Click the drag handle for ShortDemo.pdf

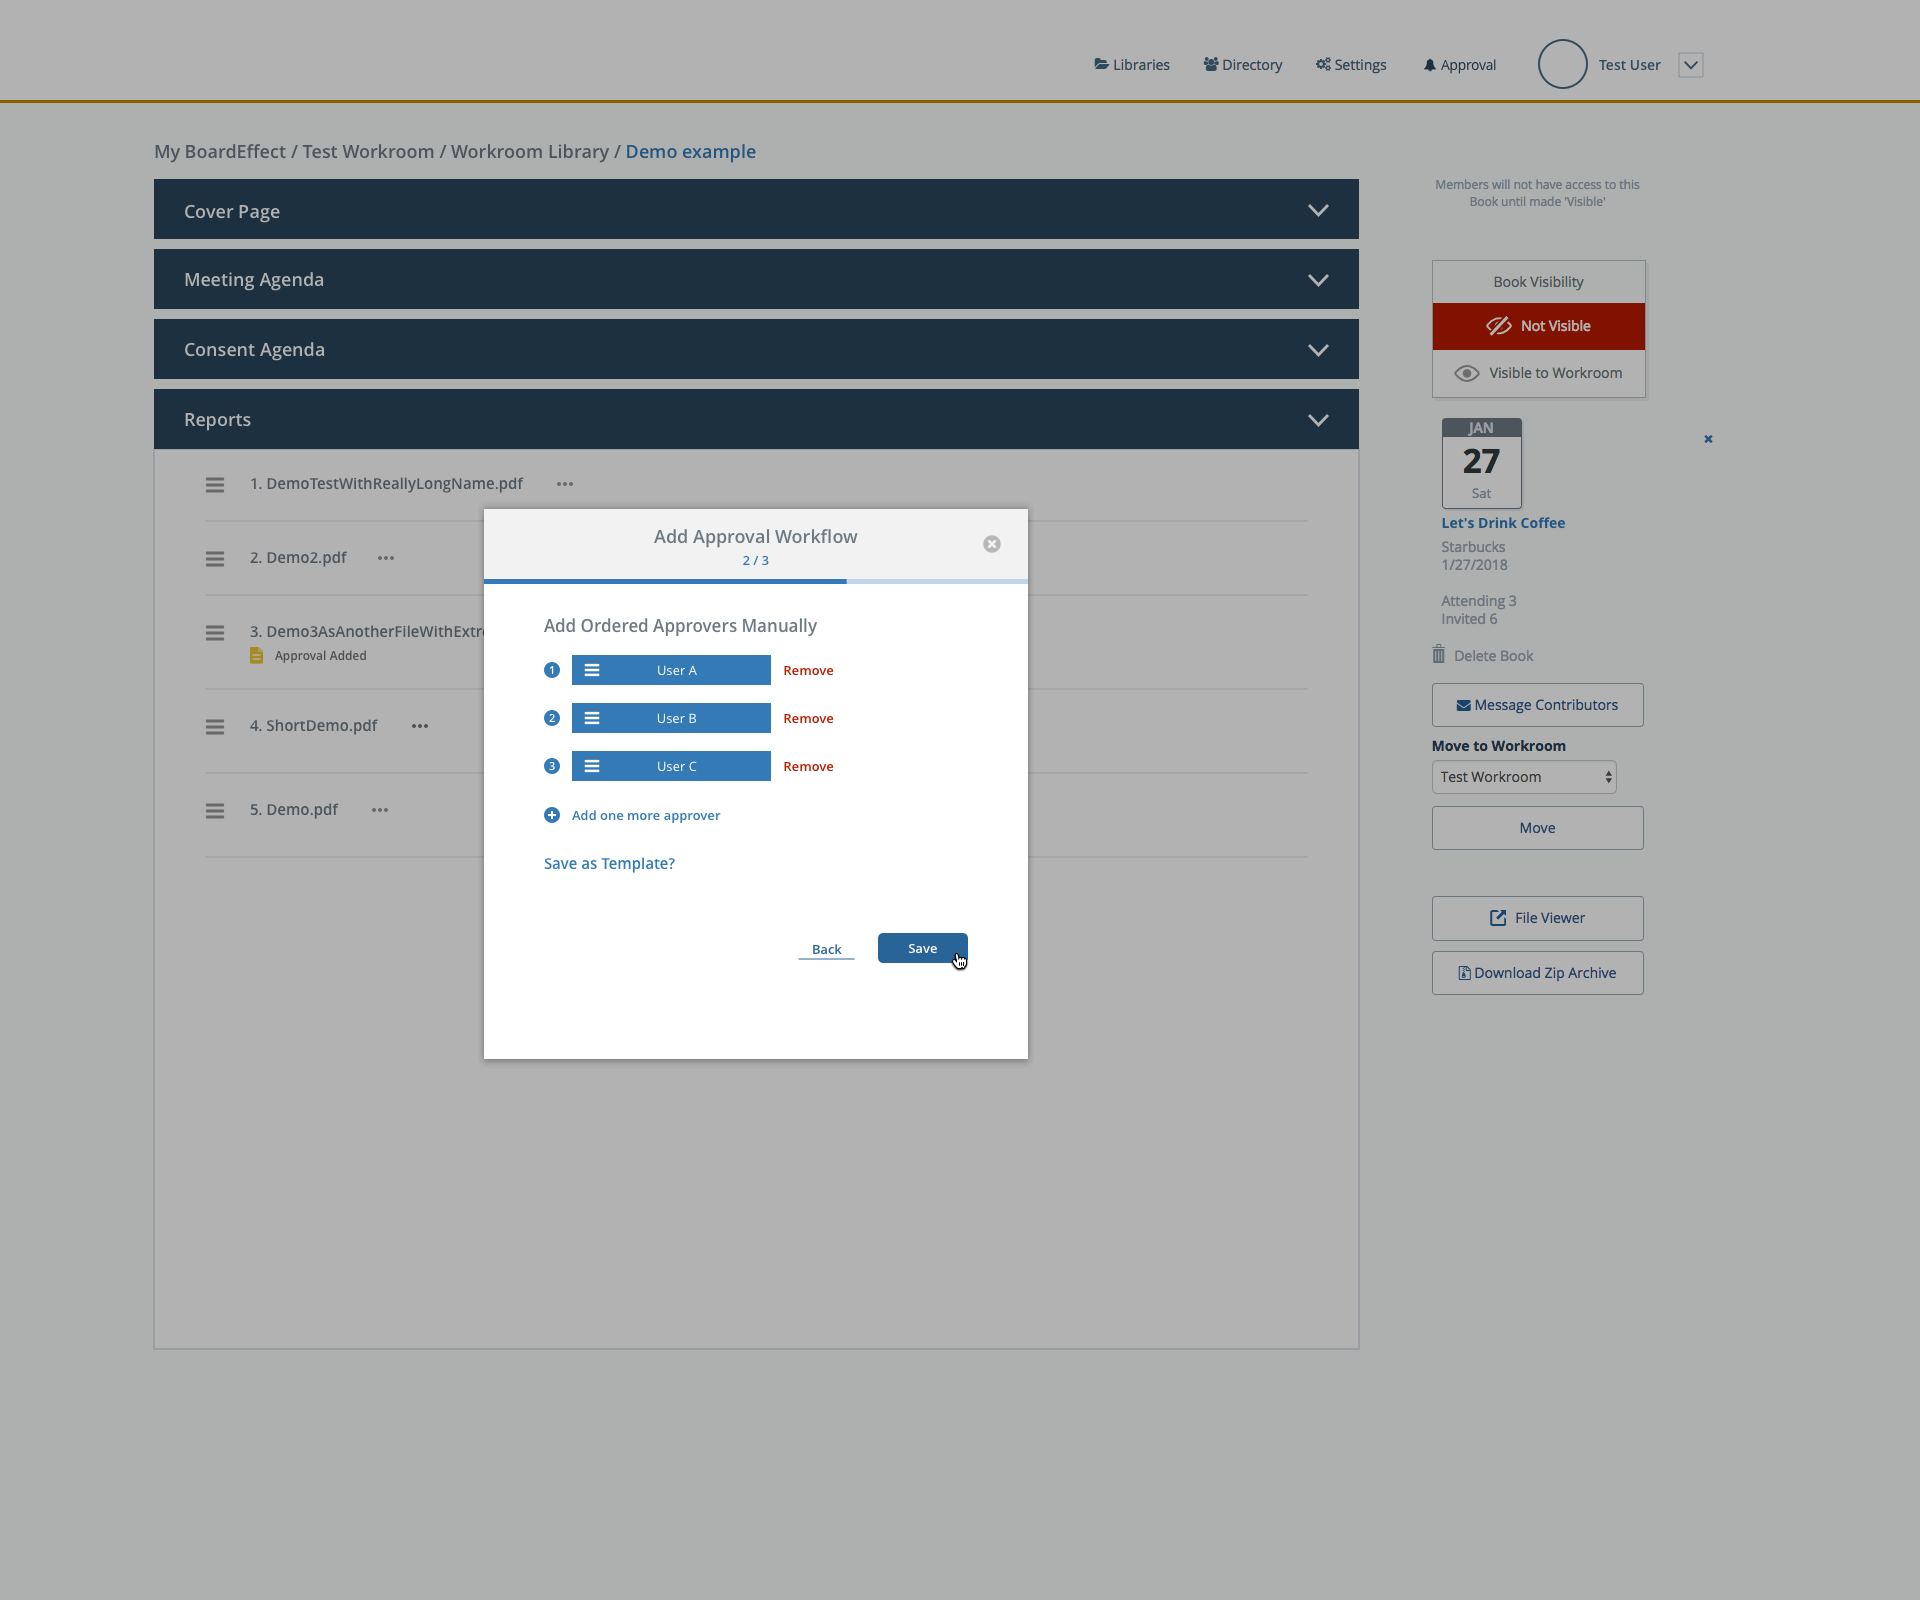click(x=215, y=727)
